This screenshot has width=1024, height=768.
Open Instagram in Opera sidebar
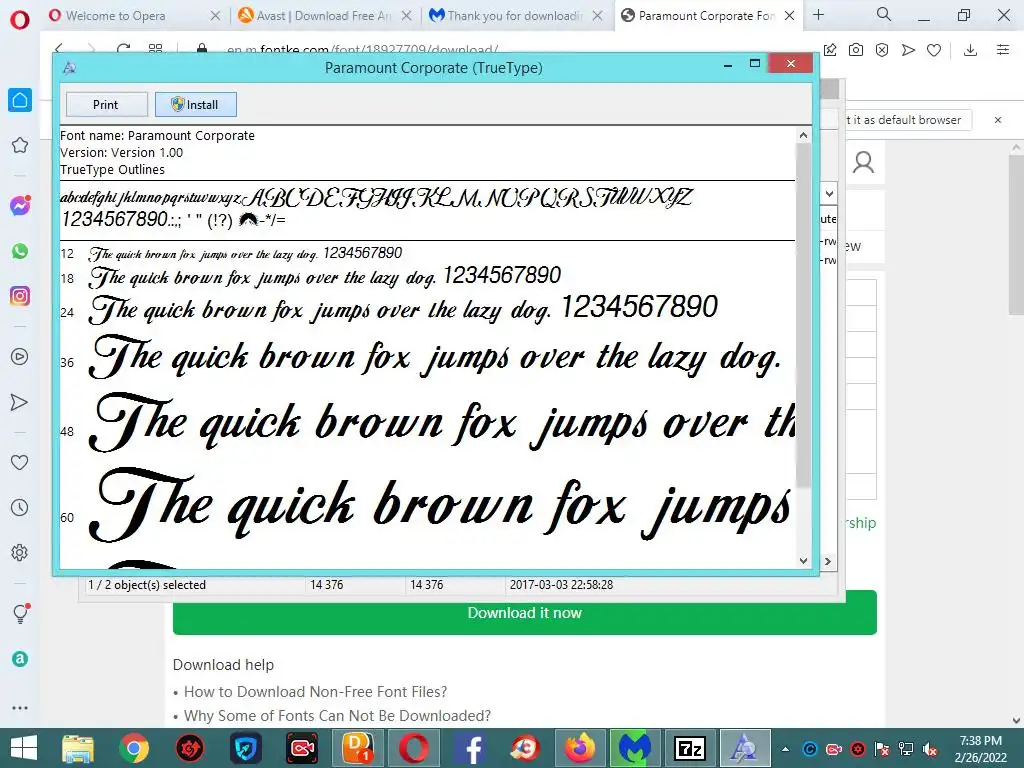coord(20,296)
